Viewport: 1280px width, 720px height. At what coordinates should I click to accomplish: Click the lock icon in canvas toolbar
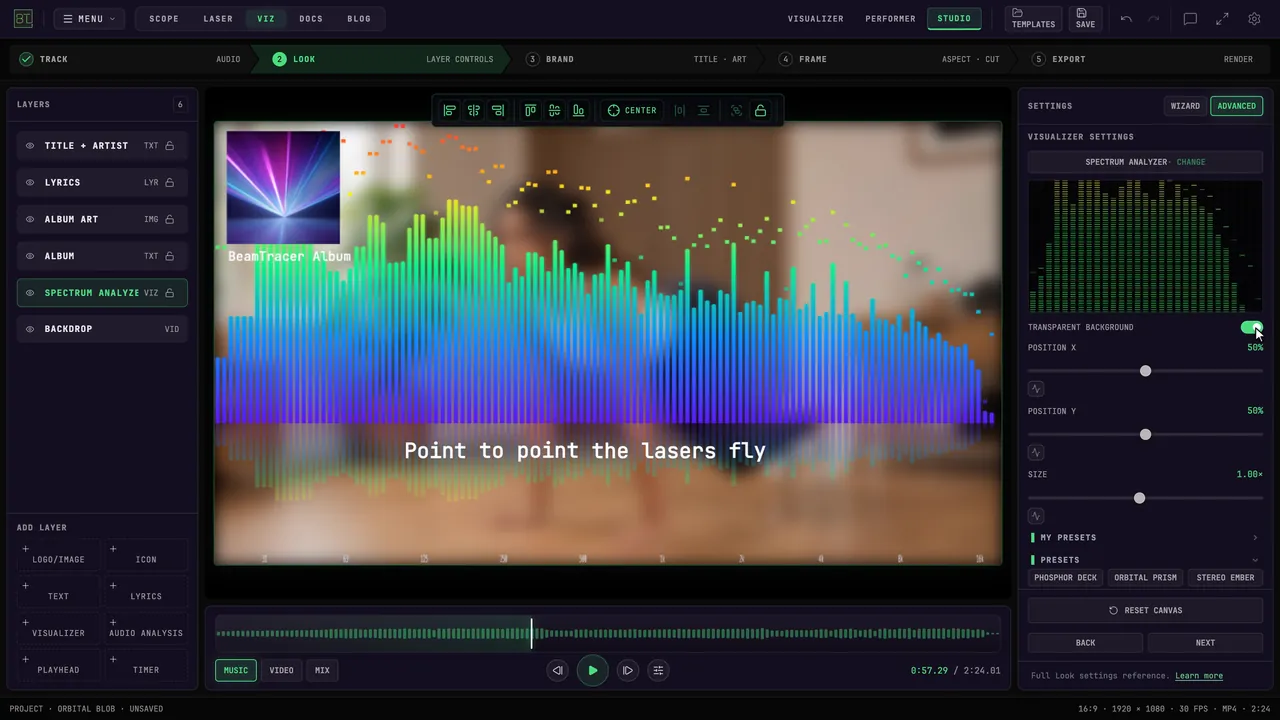click(x=760, y=110)
